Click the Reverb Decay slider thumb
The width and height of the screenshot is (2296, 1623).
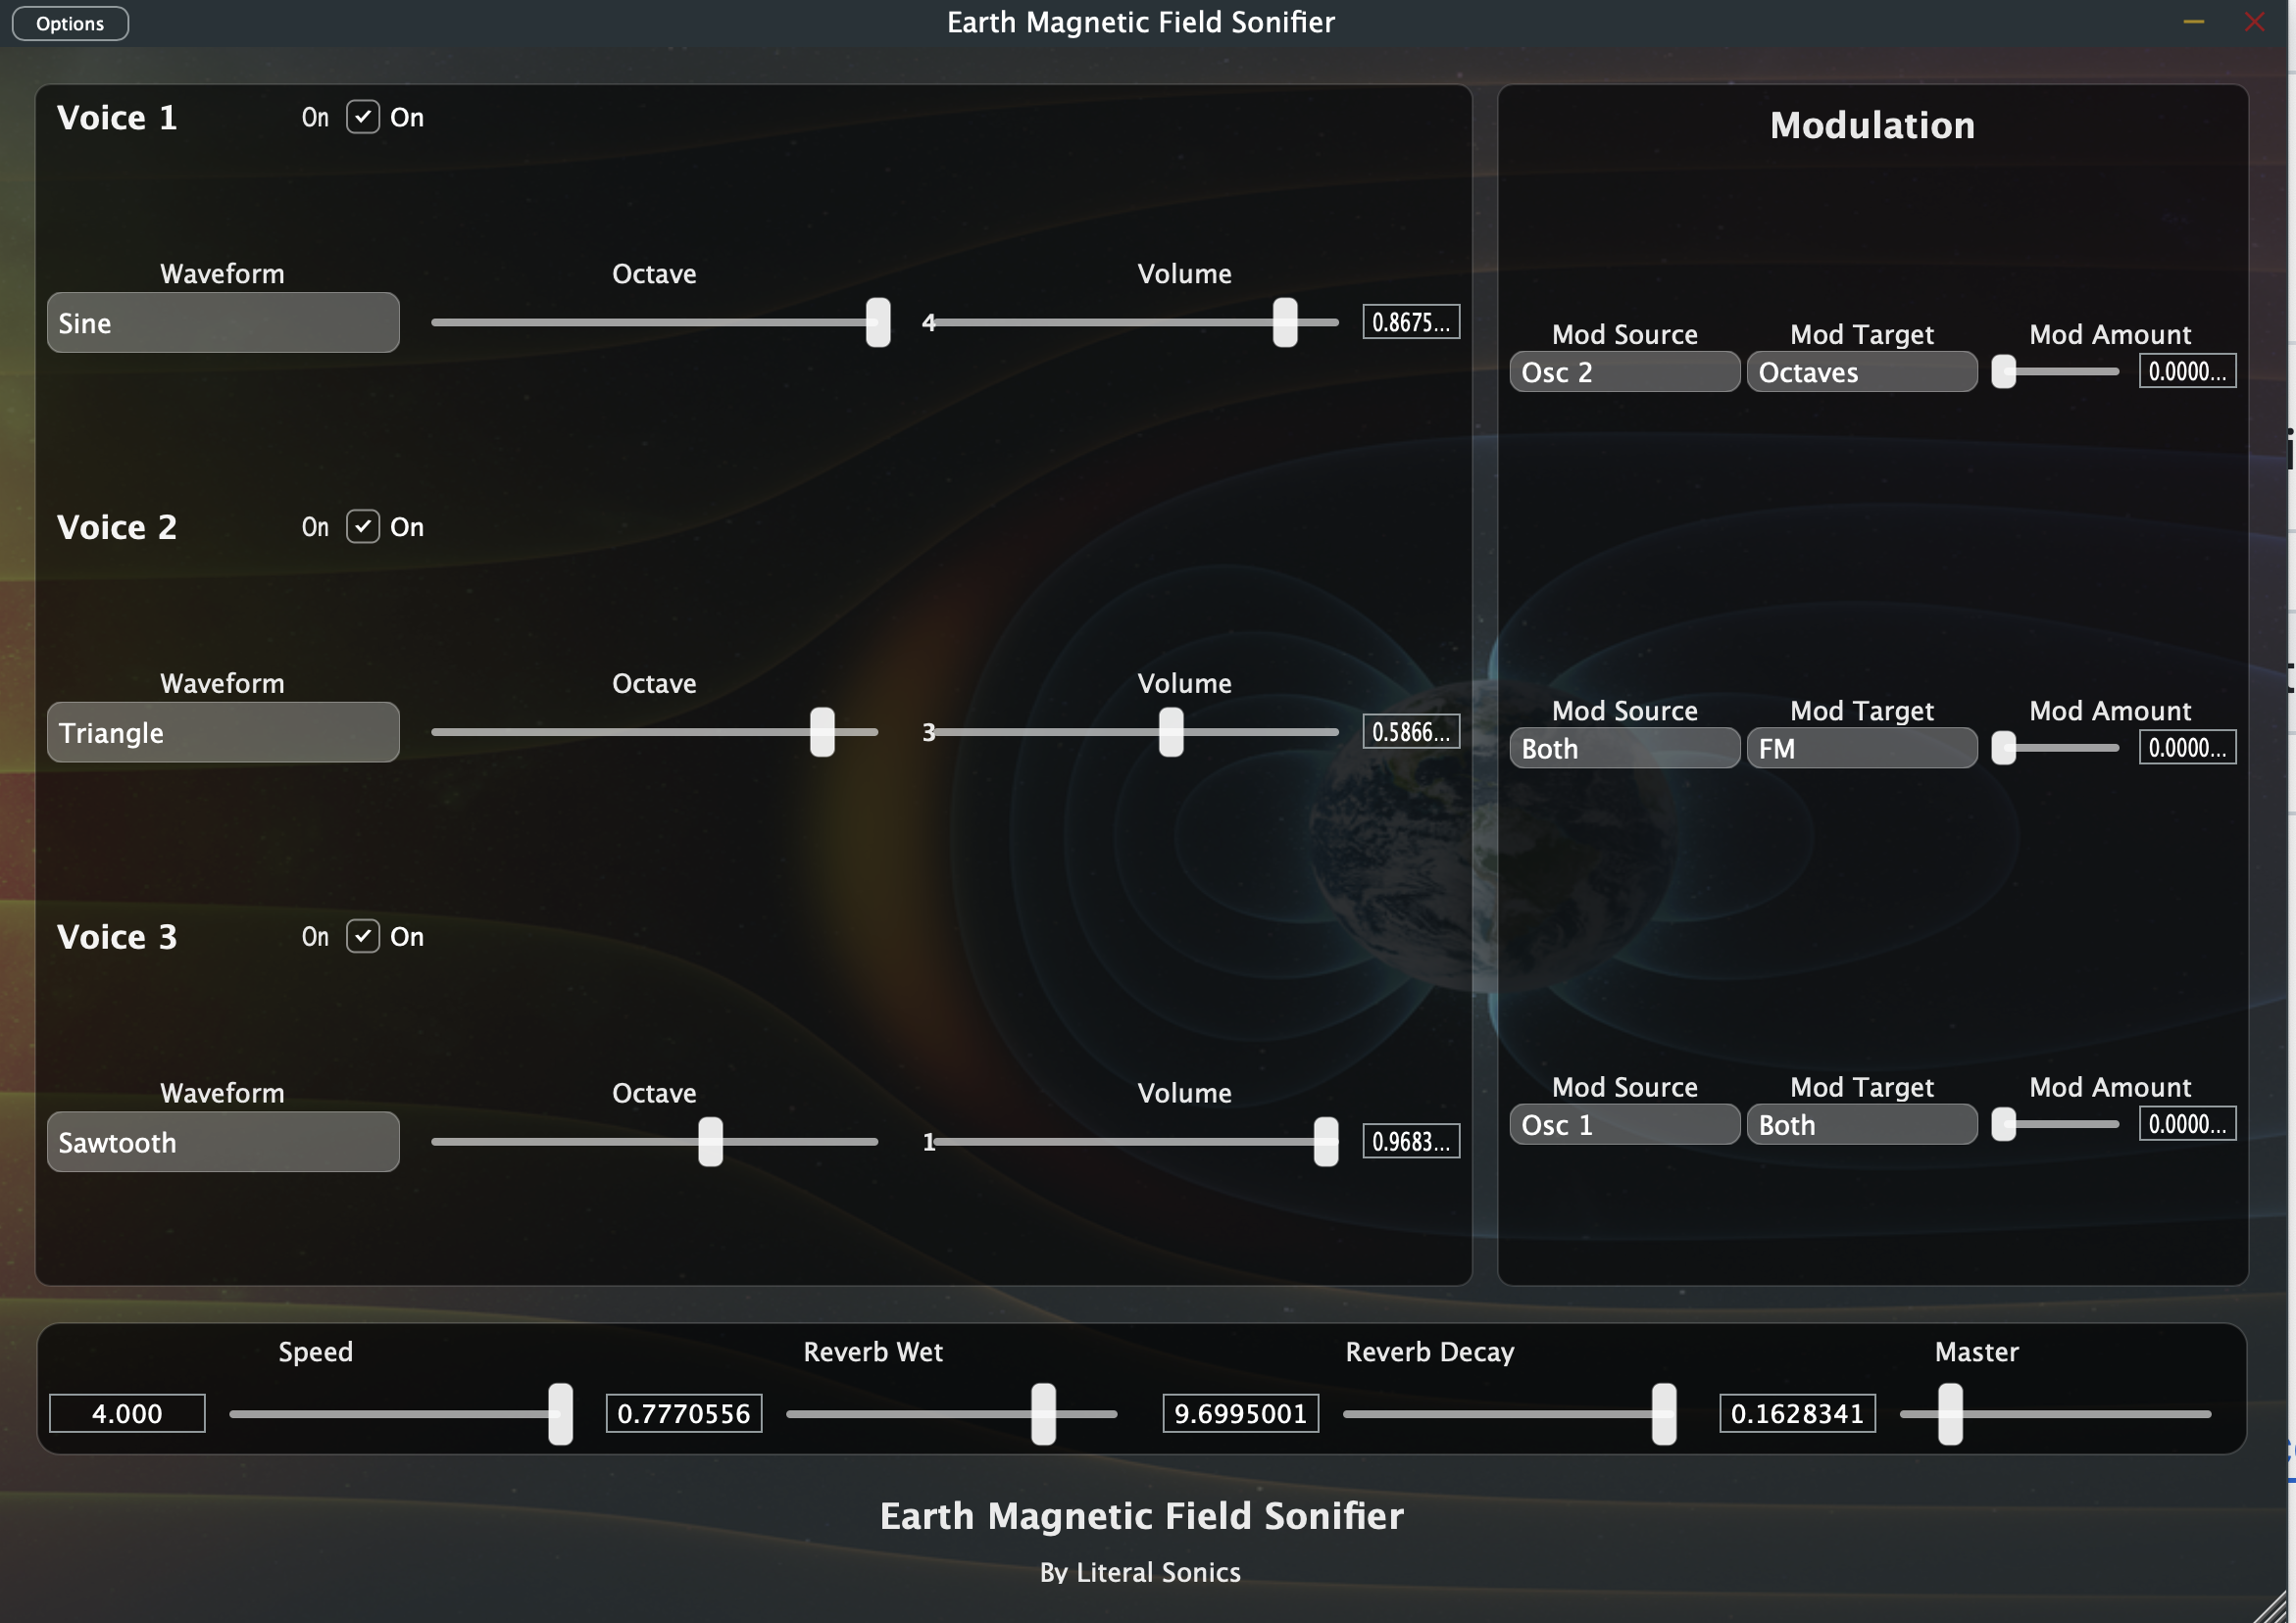click(1664, 1413)
